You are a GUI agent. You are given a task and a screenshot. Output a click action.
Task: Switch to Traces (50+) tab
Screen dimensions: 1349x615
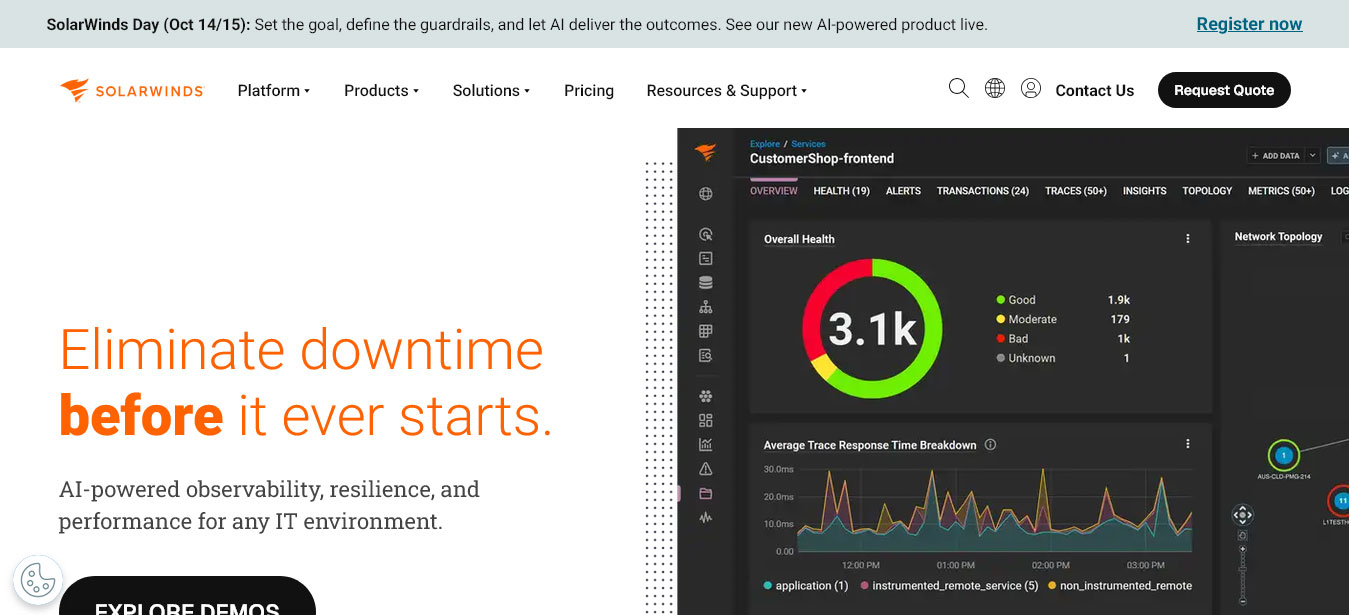coord(1076,191)
